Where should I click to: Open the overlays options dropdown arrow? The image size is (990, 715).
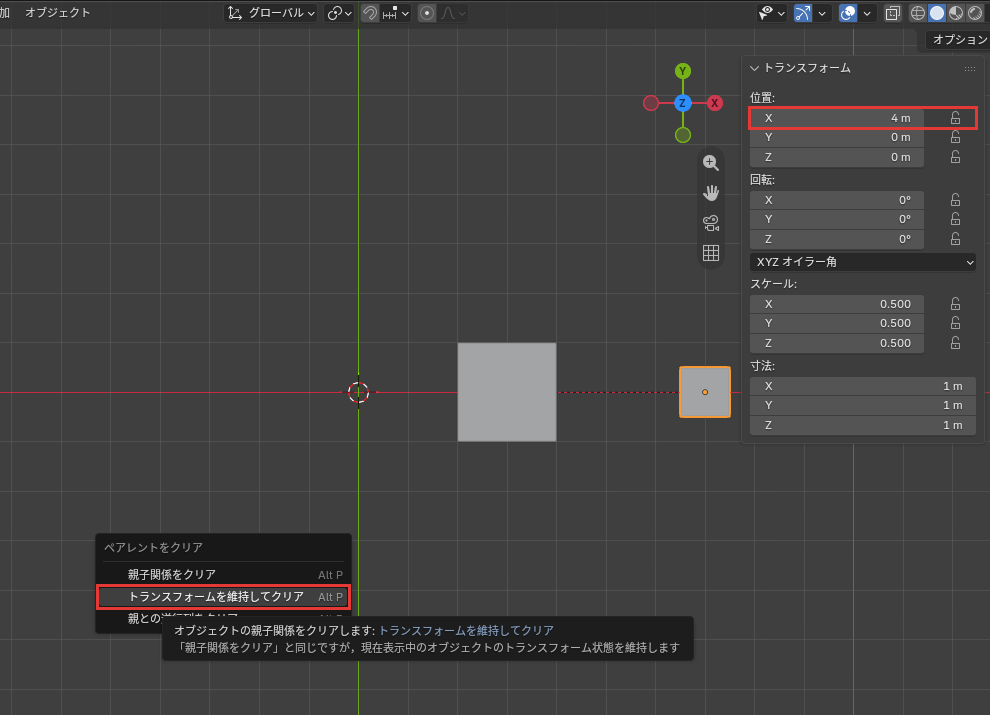pyautogui.click(x=867, y=13)
